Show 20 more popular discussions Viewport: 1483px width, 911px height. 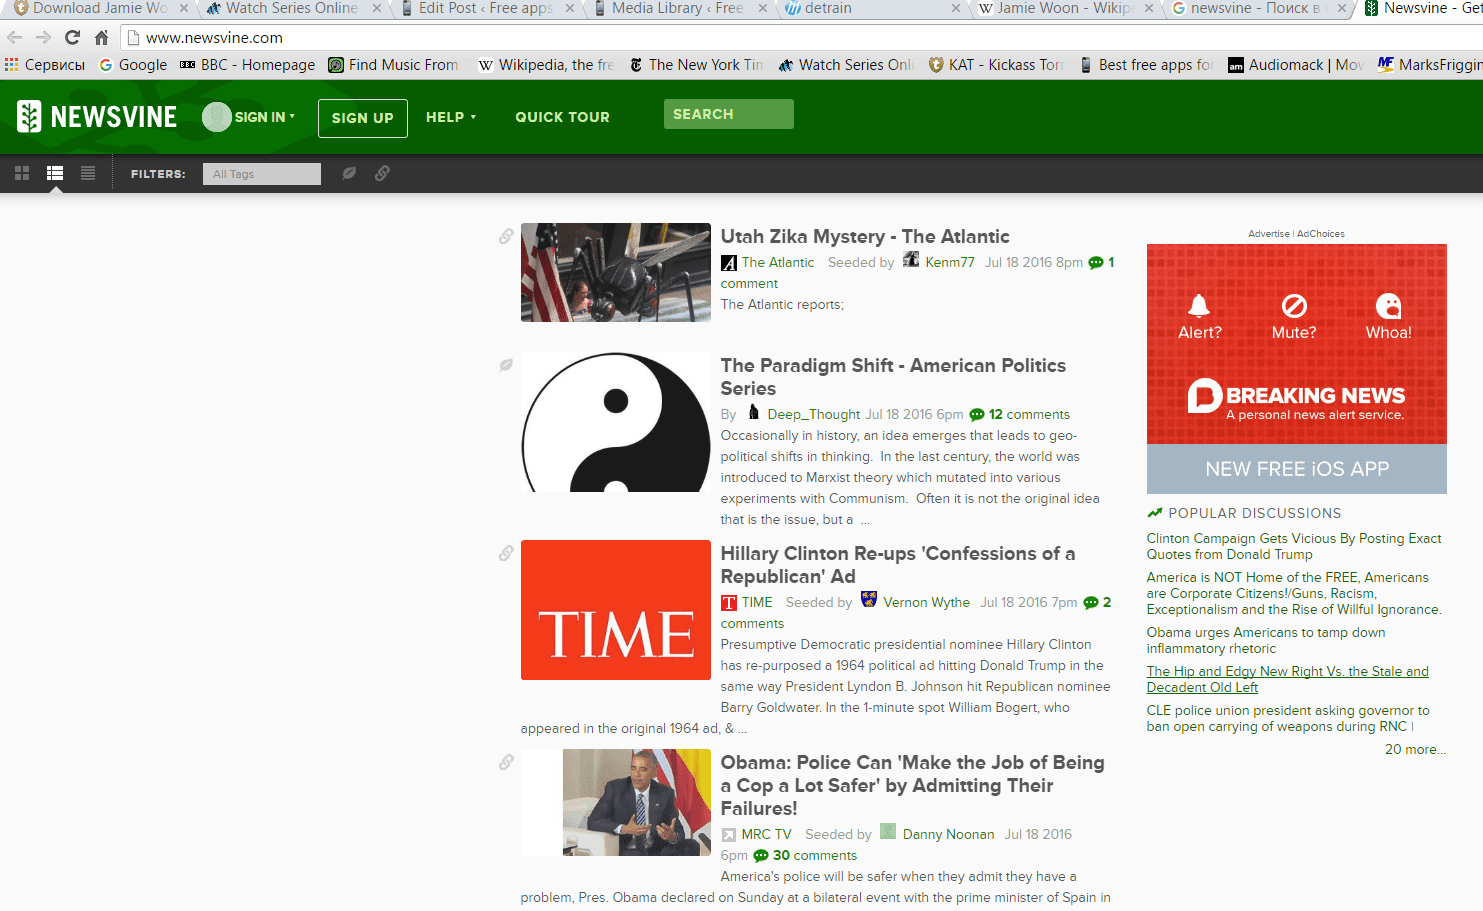click(x=1415, y=749)
